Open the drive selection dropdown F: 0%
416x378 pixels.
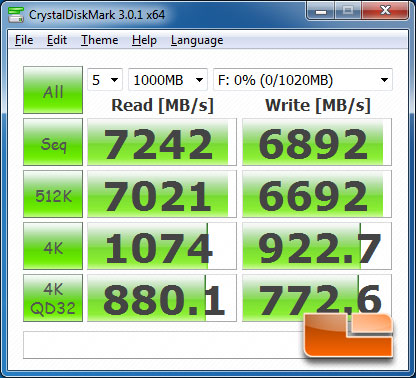pos(303,80)
